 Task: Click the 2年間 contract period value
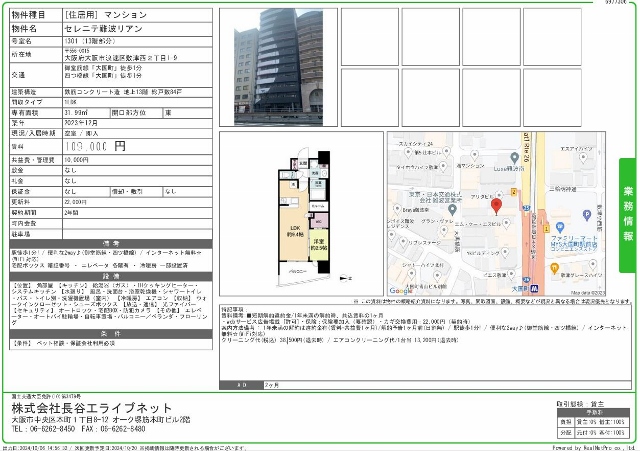(71, 213)
